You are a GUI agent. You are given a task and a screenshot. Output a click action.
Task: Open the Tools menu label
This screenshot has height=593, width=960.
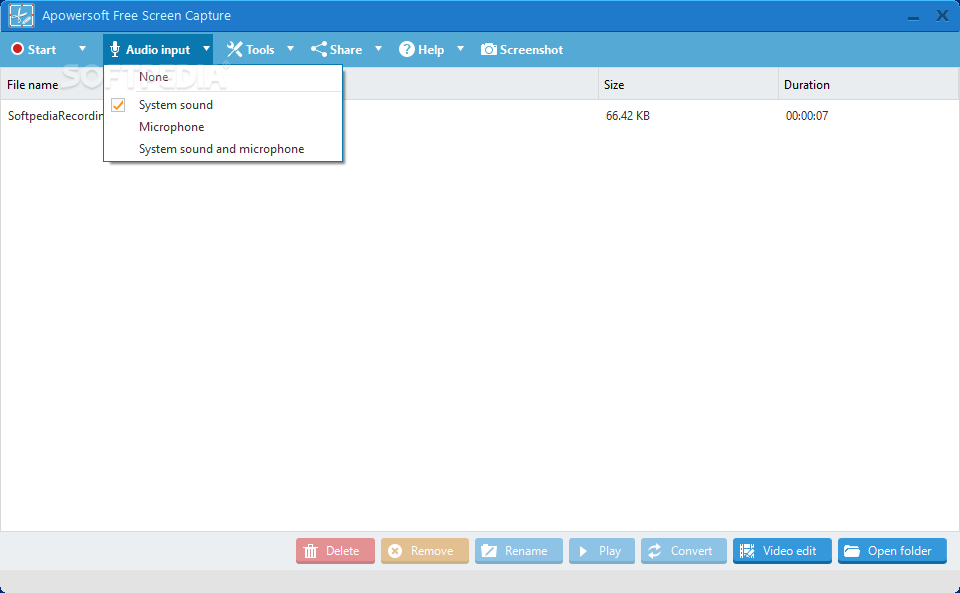(260, 50)
